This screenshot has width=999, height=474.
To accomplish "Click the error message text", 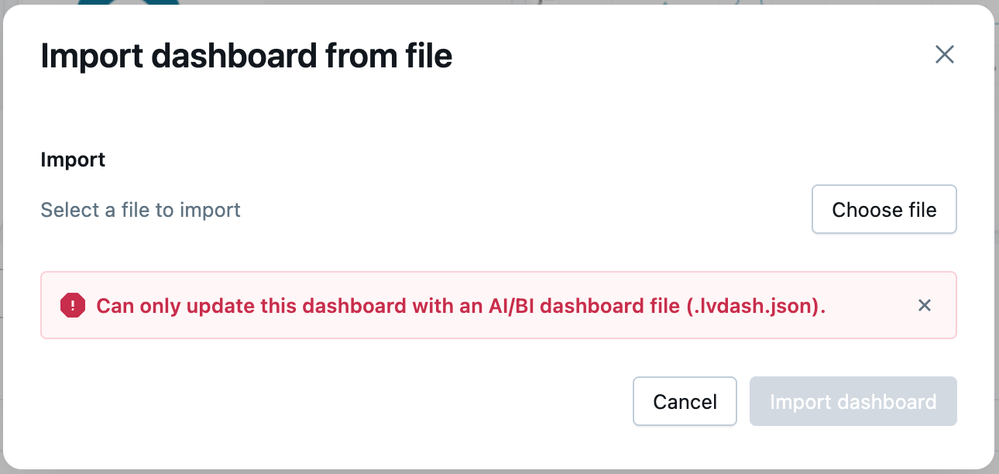I will (460, 306).
